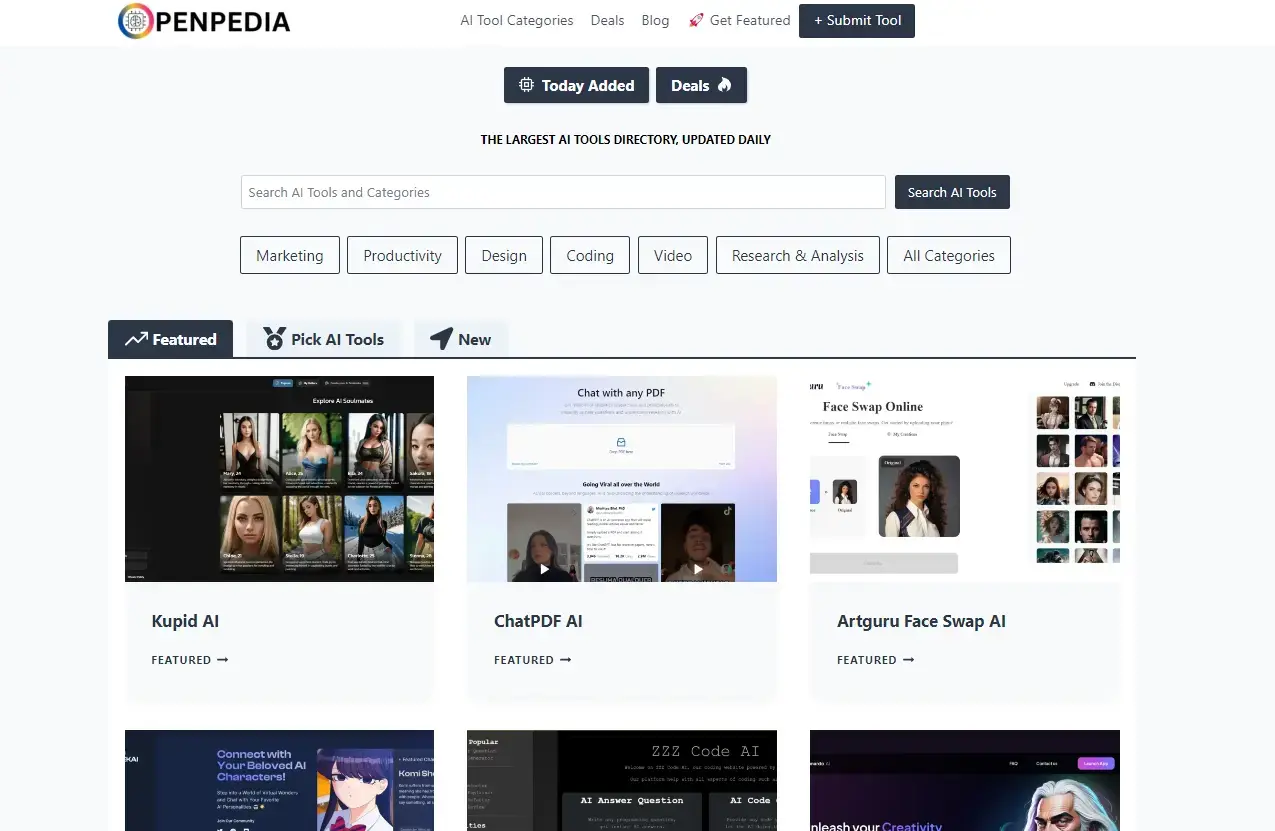
Task: Open the ZZZ Code AI thumbnail
Action: click(x=622, y=780)
